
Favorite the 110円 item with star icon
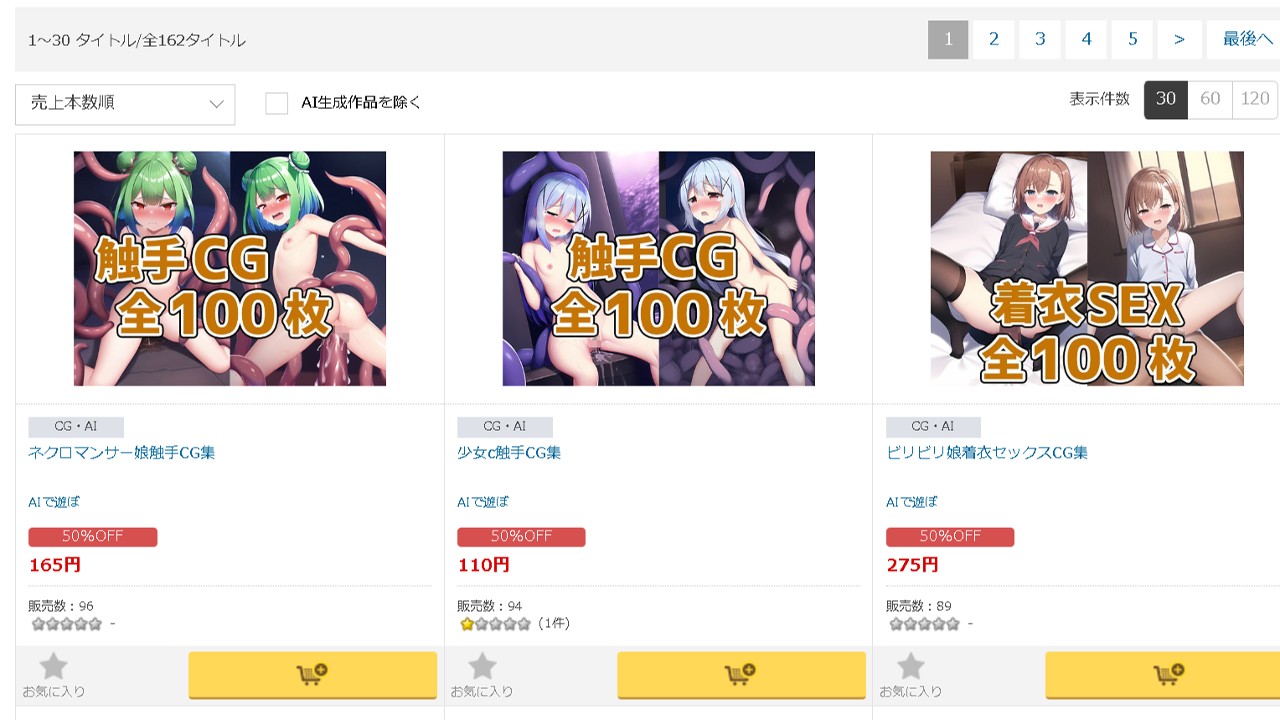(x=482, y=675)
